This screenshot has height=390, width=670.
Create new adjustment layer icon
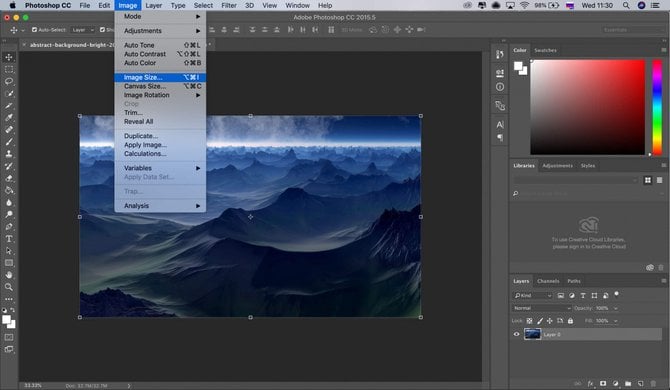click(x=615, y=384)
